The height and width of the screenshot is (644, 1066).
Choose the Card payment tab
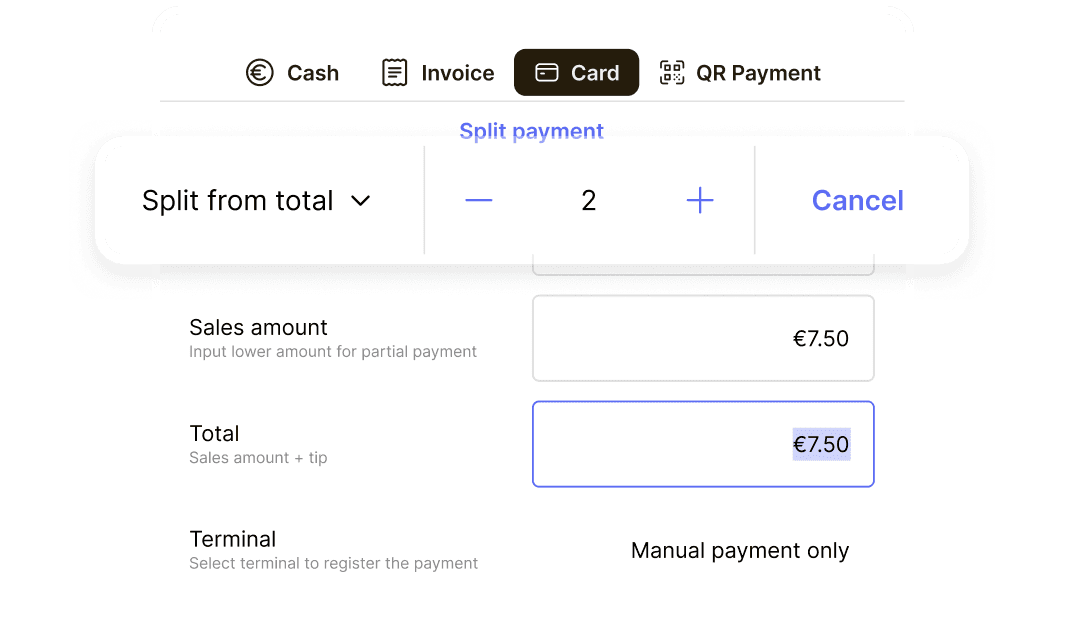tap(595, 73)
